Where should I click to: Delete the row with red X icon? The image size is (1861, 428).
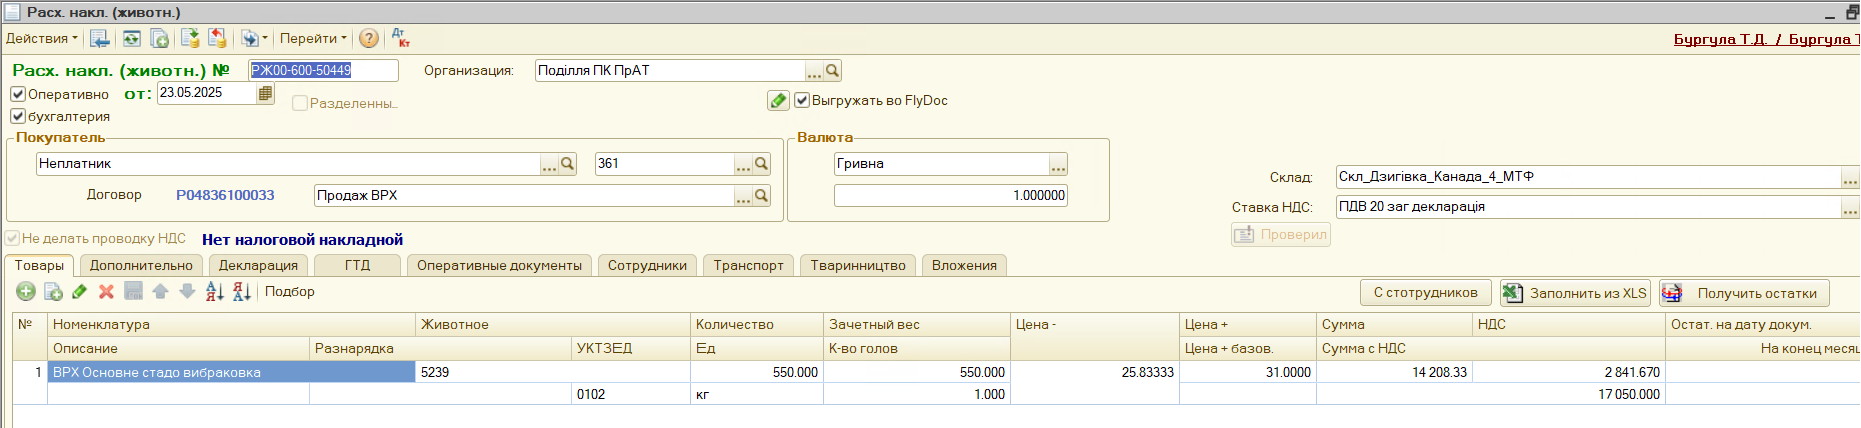click(106, 291)
